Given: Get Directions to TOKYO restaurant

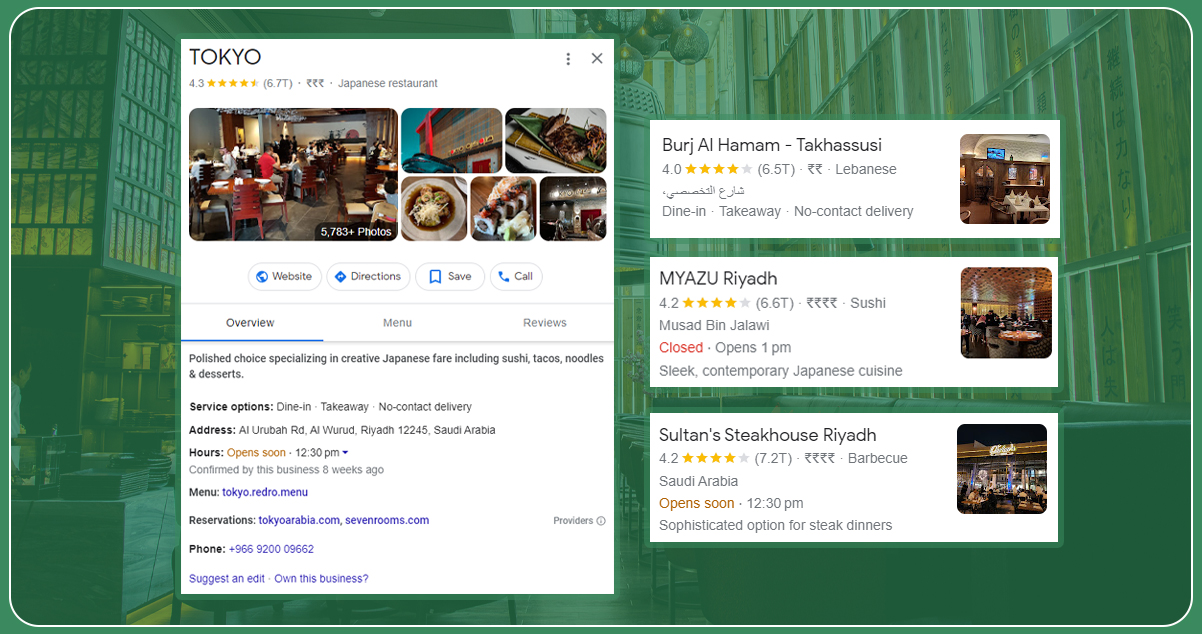Looking at the screenshot, I should coord(368,277).
